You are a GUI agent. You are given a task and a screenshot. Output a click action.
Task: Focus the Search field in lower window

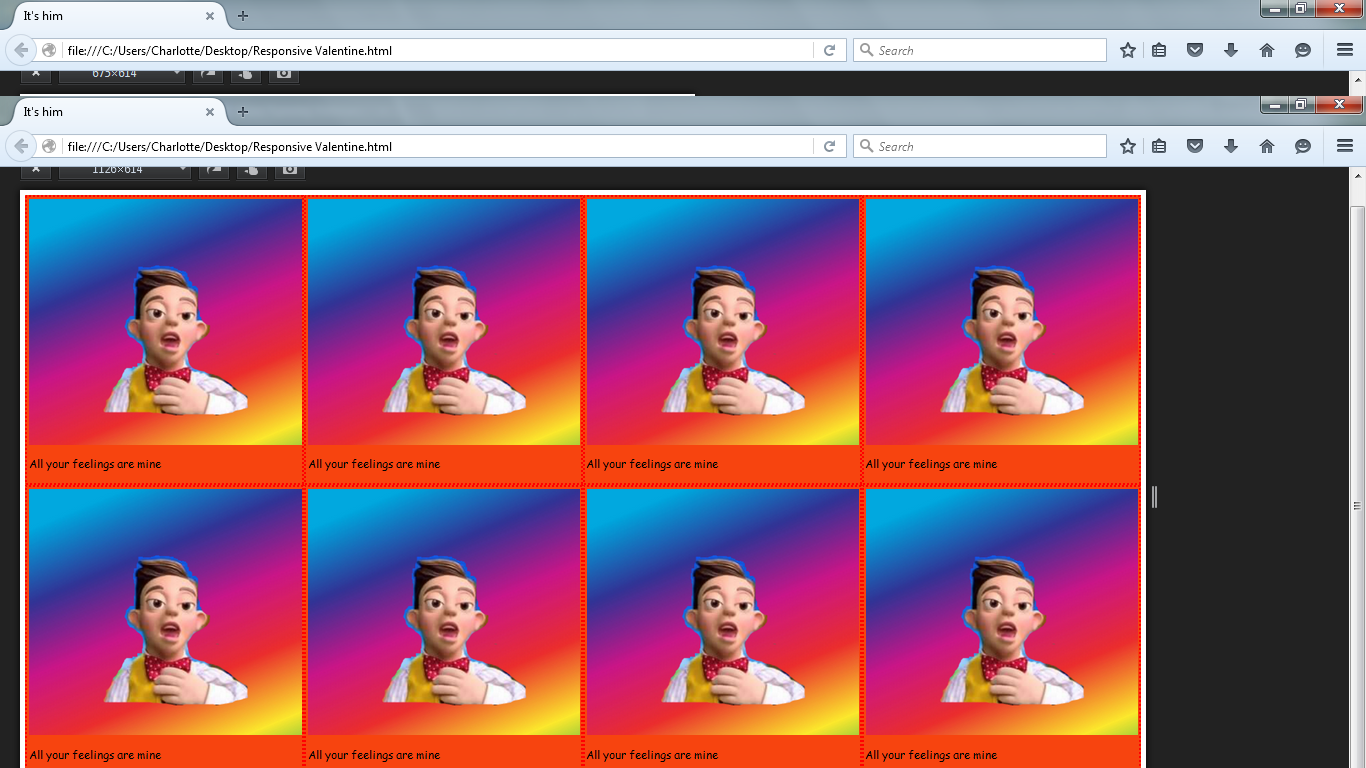(980, 146)
